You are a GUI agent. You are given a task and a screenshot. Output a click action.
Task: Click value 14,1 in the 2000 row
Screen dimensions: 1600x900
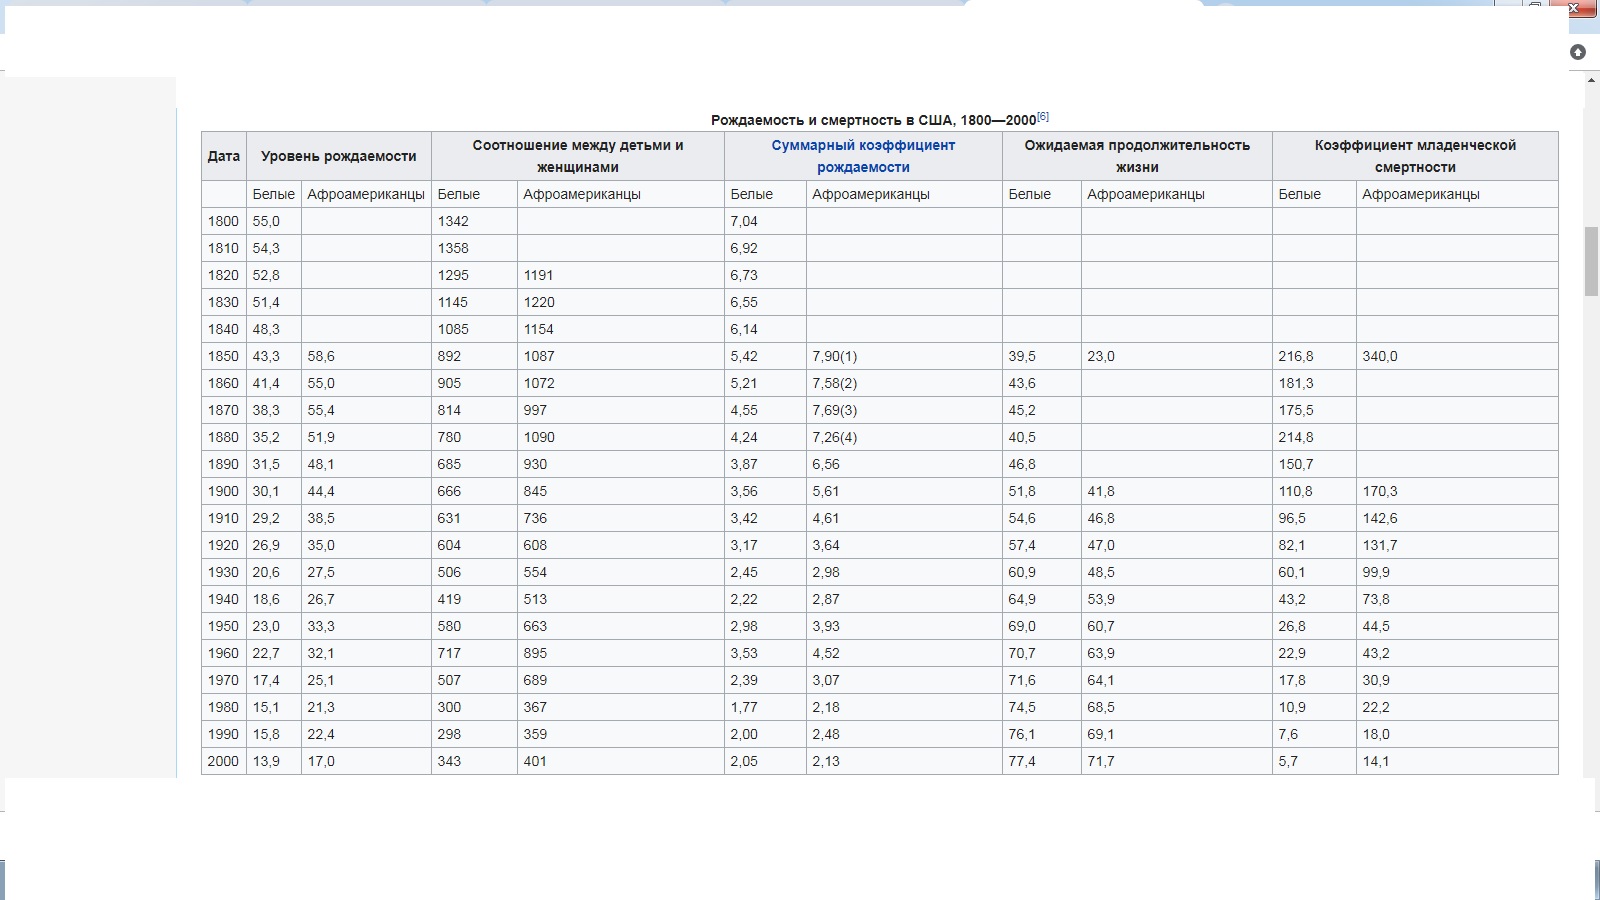1376,761
